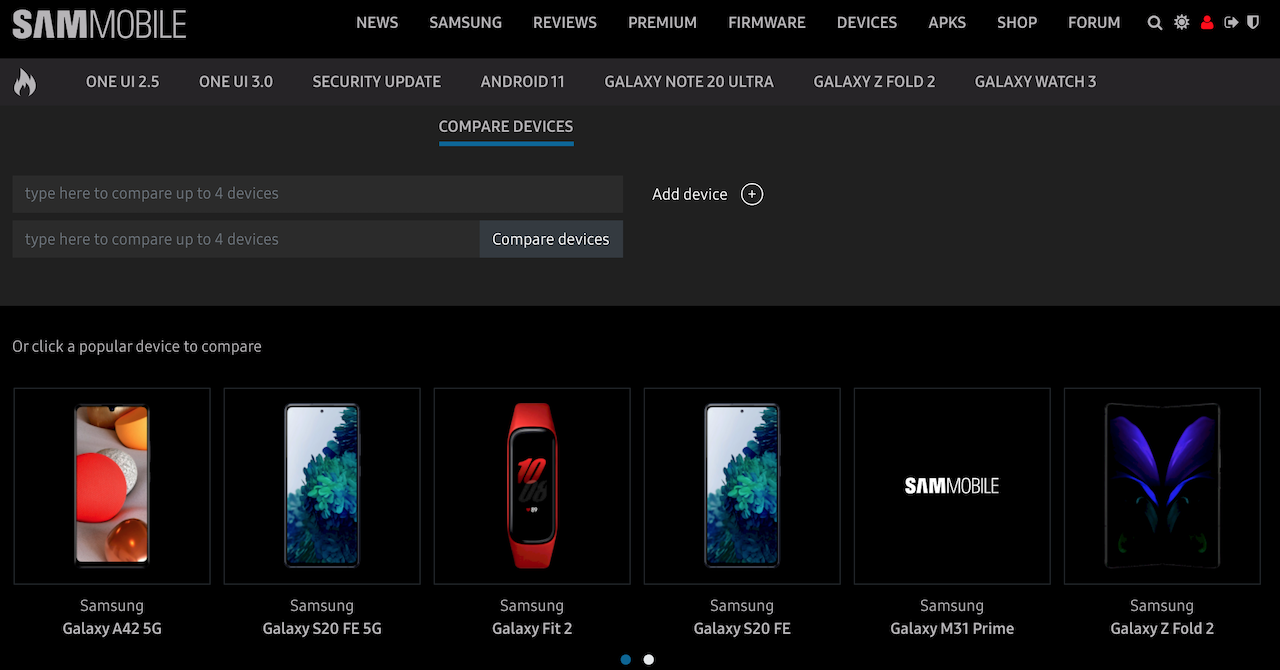The image size is (1280, 670).
Task: Click the Compare devices button
Action: click(x=550, y=239)
